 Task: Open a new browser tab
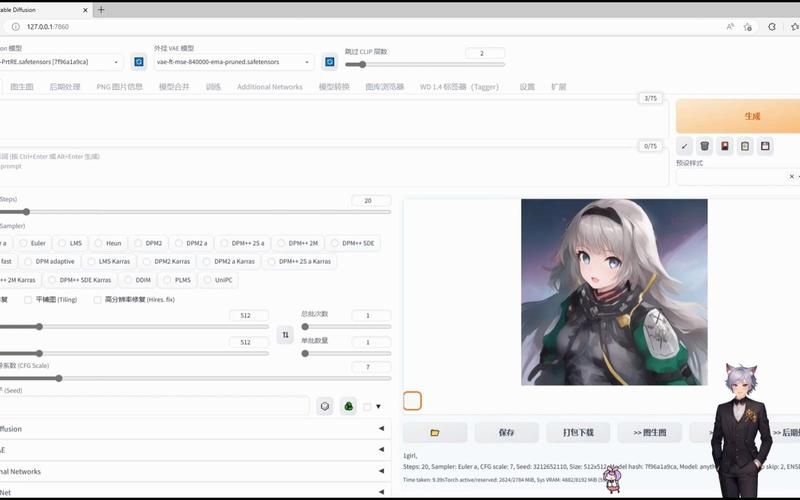tap(101, 10)
